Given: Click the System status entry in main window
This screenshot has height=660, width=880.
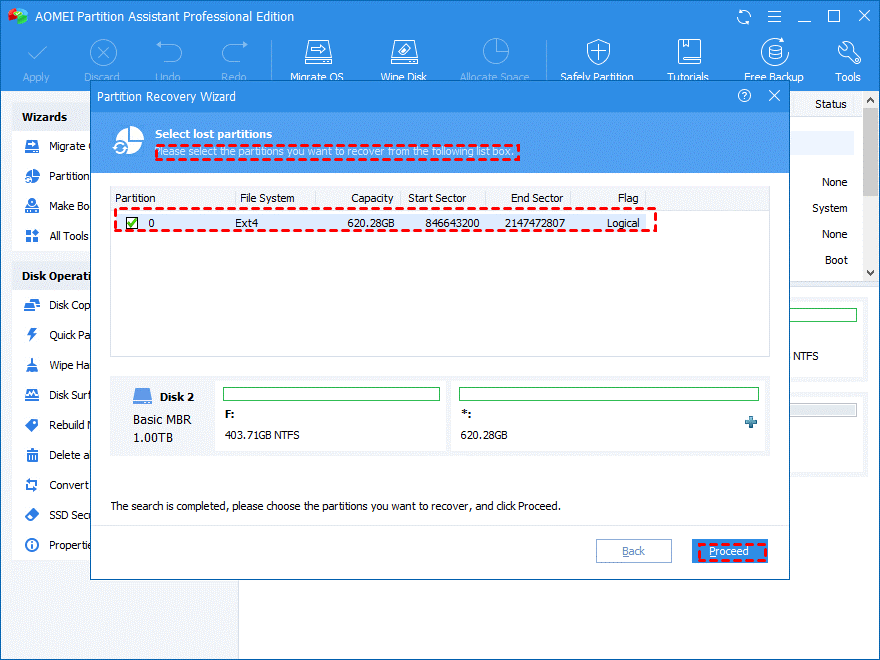Looking at the screenshot, I should [x=829, y=208].
